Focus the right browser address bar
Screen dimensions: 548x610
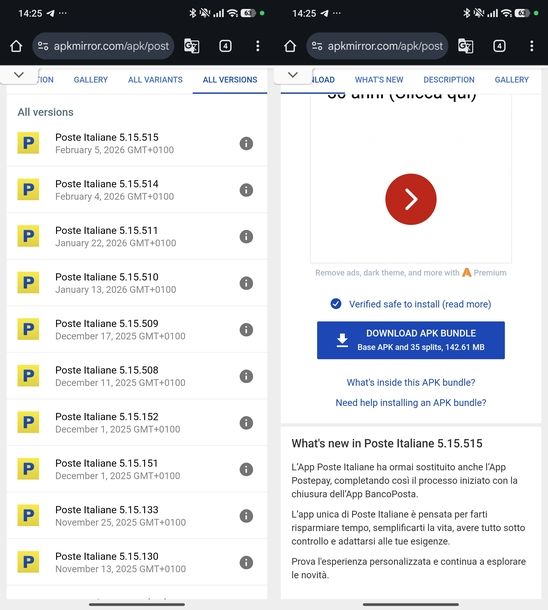pyautogui.click(x=377, y=46)
